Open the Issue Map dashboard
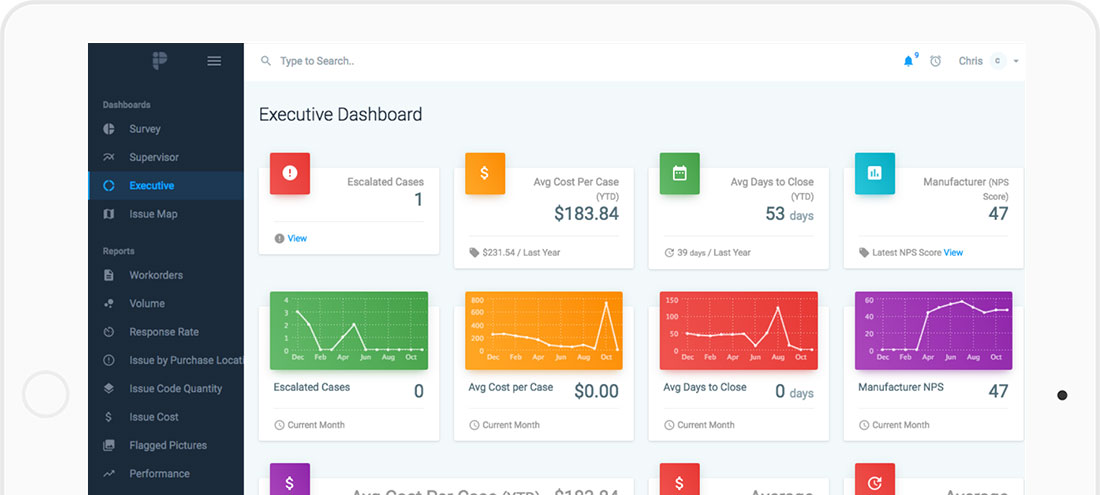The height and width of the screenshot is (495, 1100). pyautogui.click(x=166, y=214)
